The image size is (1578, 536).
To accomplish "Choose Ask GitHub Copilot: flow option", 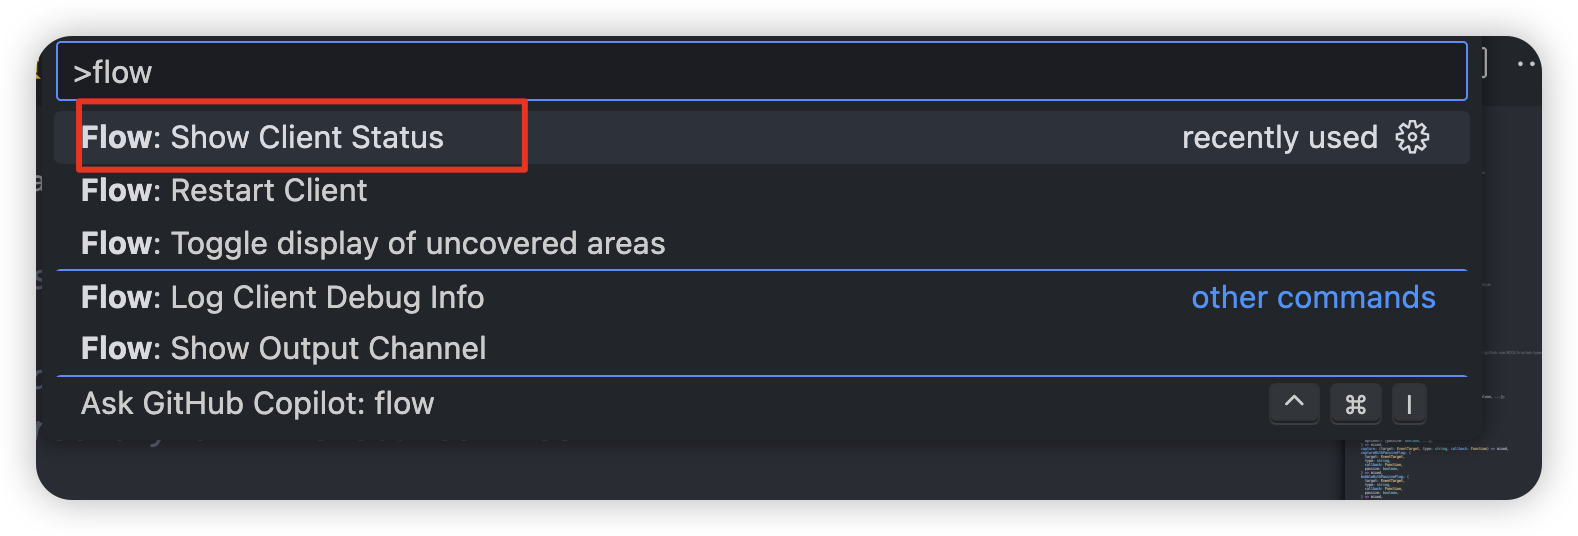I will pos(258,403).
